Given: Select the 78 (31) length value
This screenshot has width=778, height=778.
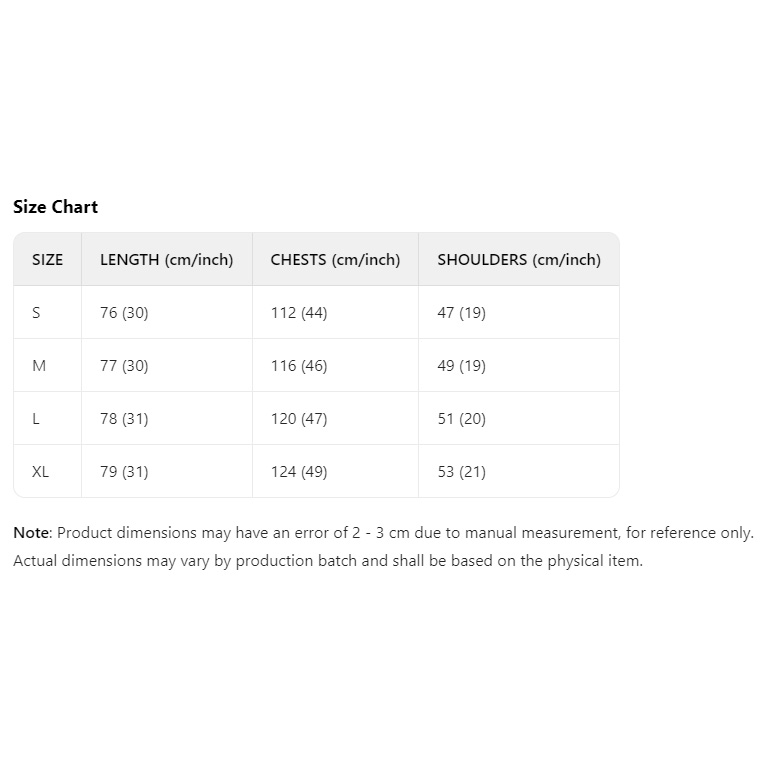Looking at the screenshot, I should tap(124, 419).
